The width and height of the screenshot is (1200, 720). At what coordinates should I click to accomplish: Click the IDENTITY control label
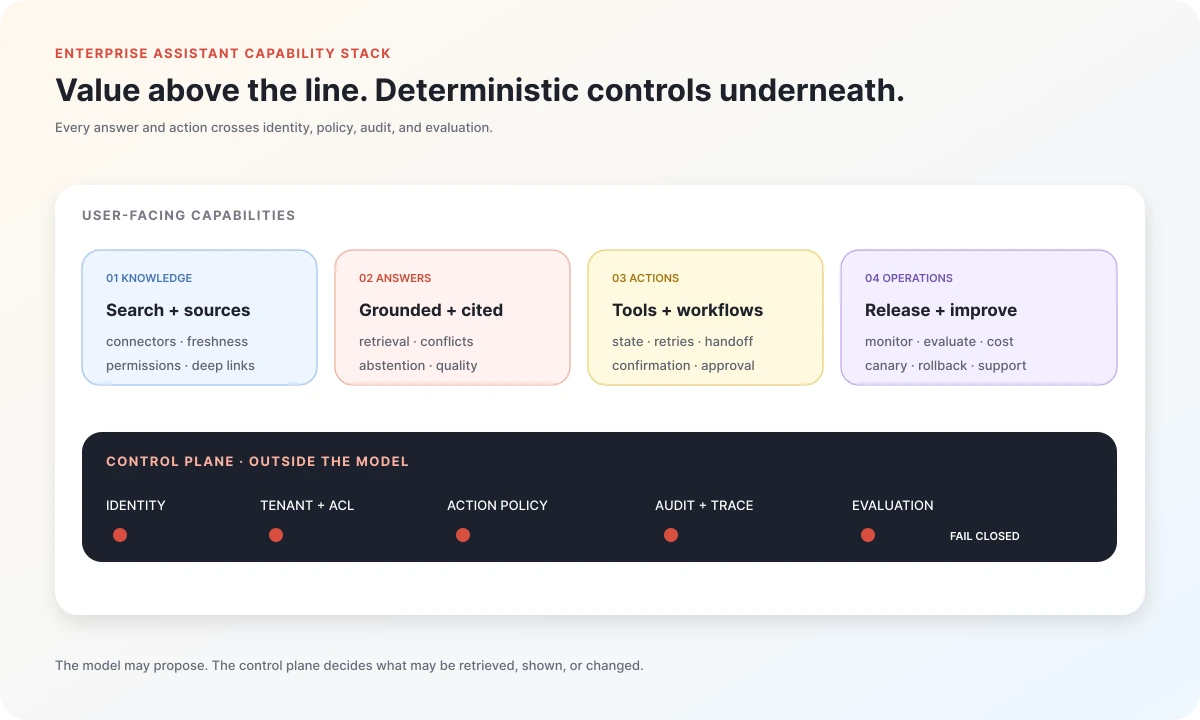[136, 505]
